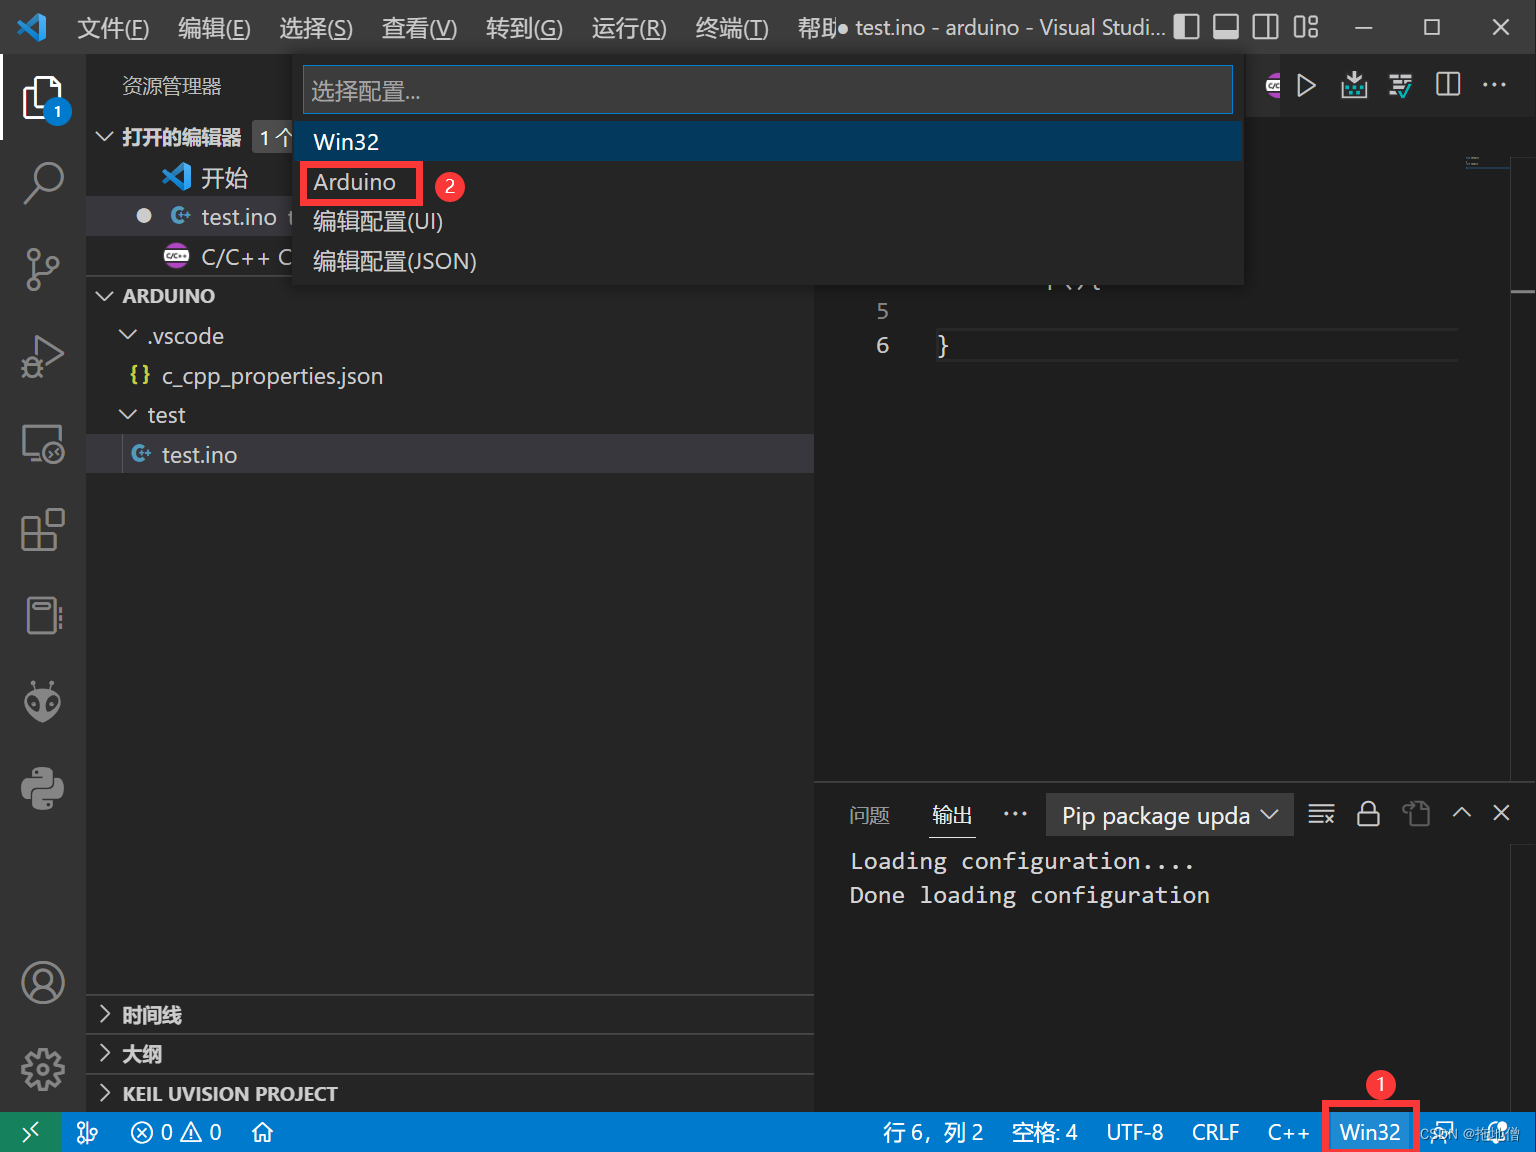
Task: Select the Win32 configuration option
Action: pyautogui.click(x=768, y=142)
